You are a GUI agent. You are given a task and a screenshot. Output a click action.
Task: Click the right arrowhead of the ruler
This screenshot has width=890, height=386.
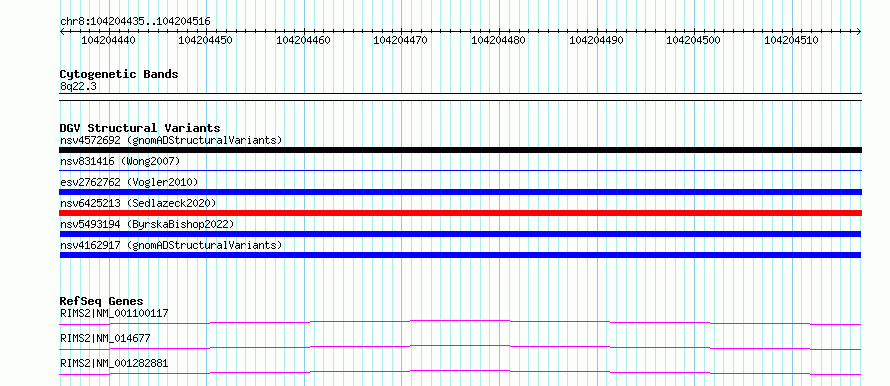tap(859, 31)
